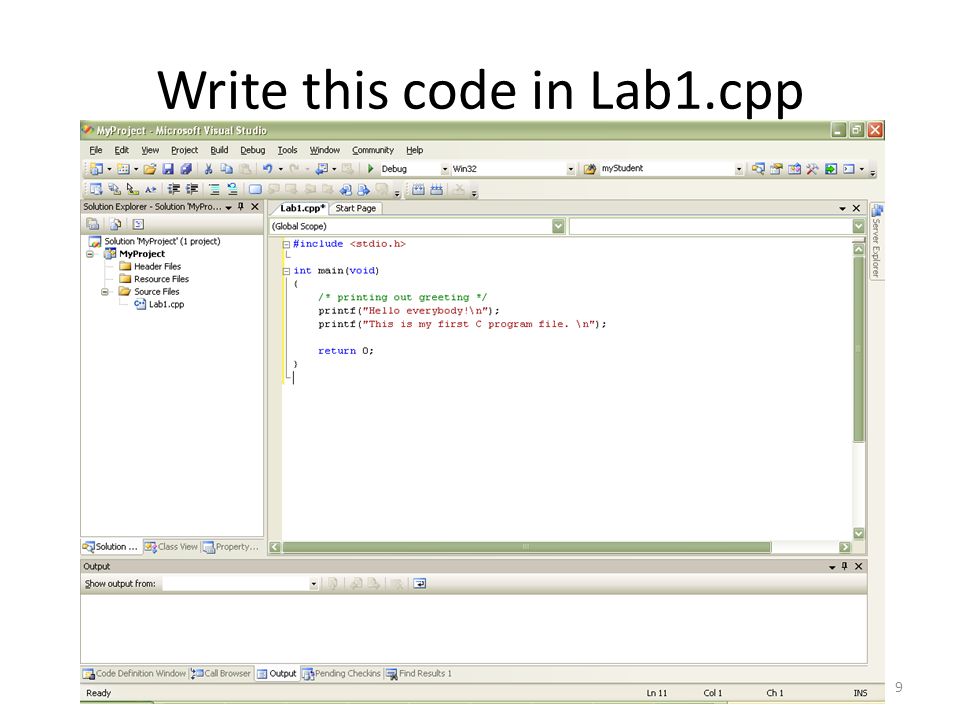The height and width of the screenshot is (720, 960).
Task: Click the horizontal scroll right arrow
Action: pos(845,547)
